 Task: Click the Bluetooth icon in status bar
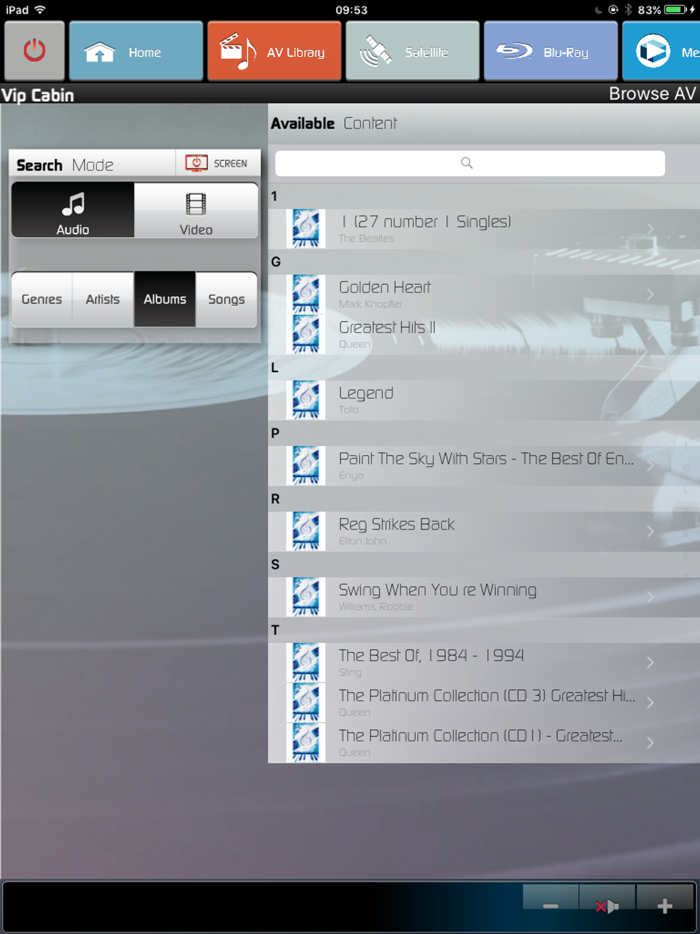click(x=629, y=10)
